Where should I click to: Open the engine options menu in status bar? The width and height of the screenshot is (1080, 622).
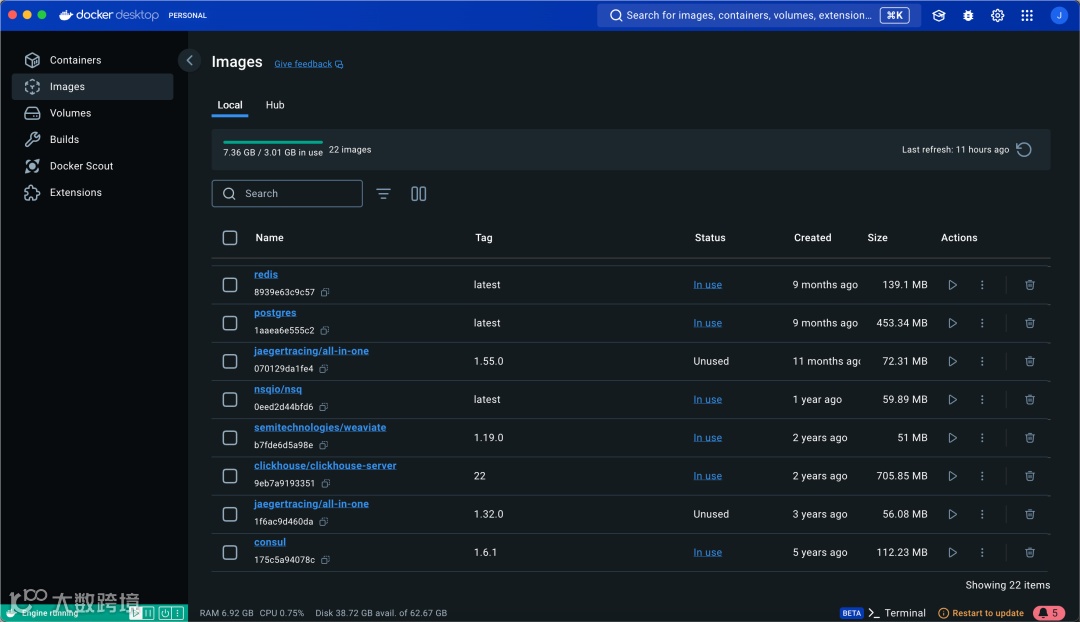pyautogui.click(x=178, y=612)
